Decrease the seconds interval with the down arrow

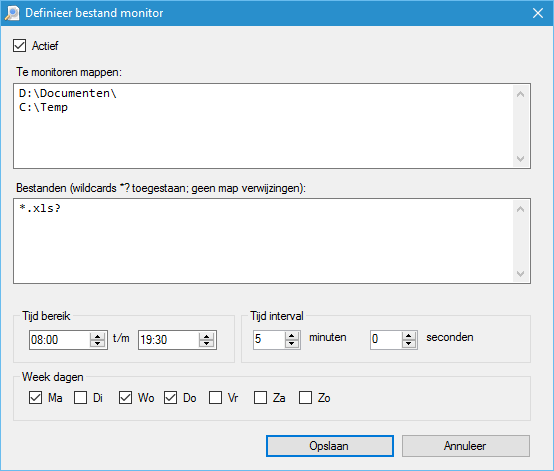(x=408, y=343)
